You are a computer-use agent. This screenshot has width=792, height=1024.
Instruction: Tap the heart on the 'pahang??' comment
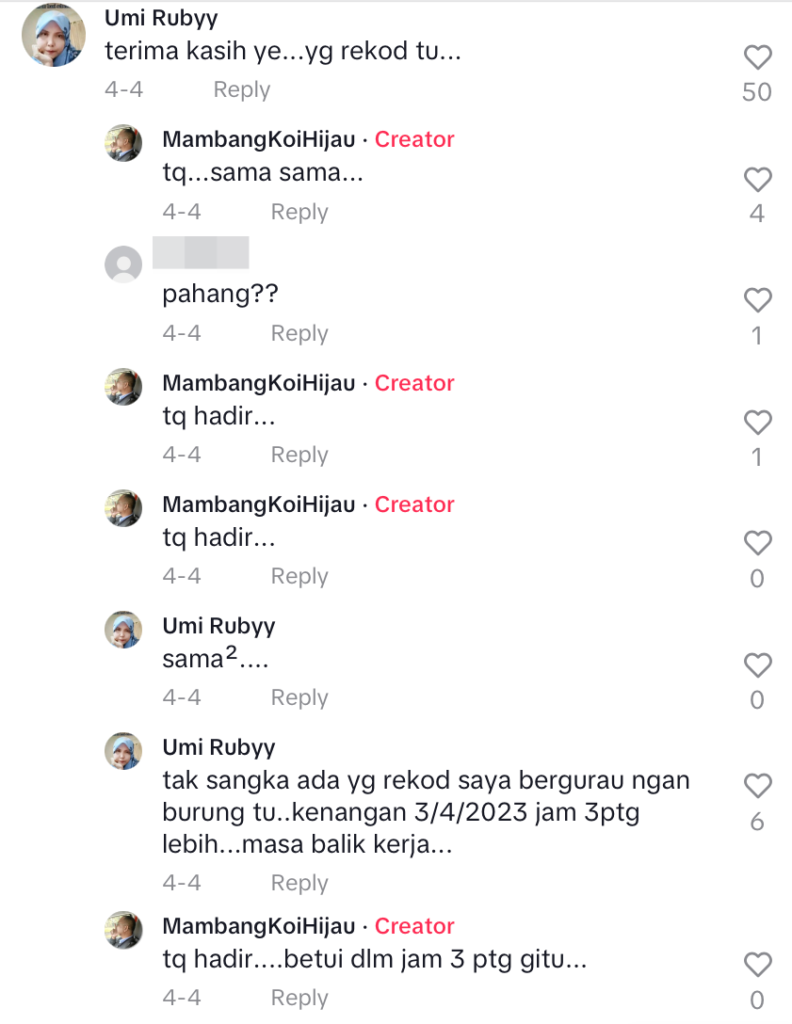pyautogui.click(x=758, y=300)
